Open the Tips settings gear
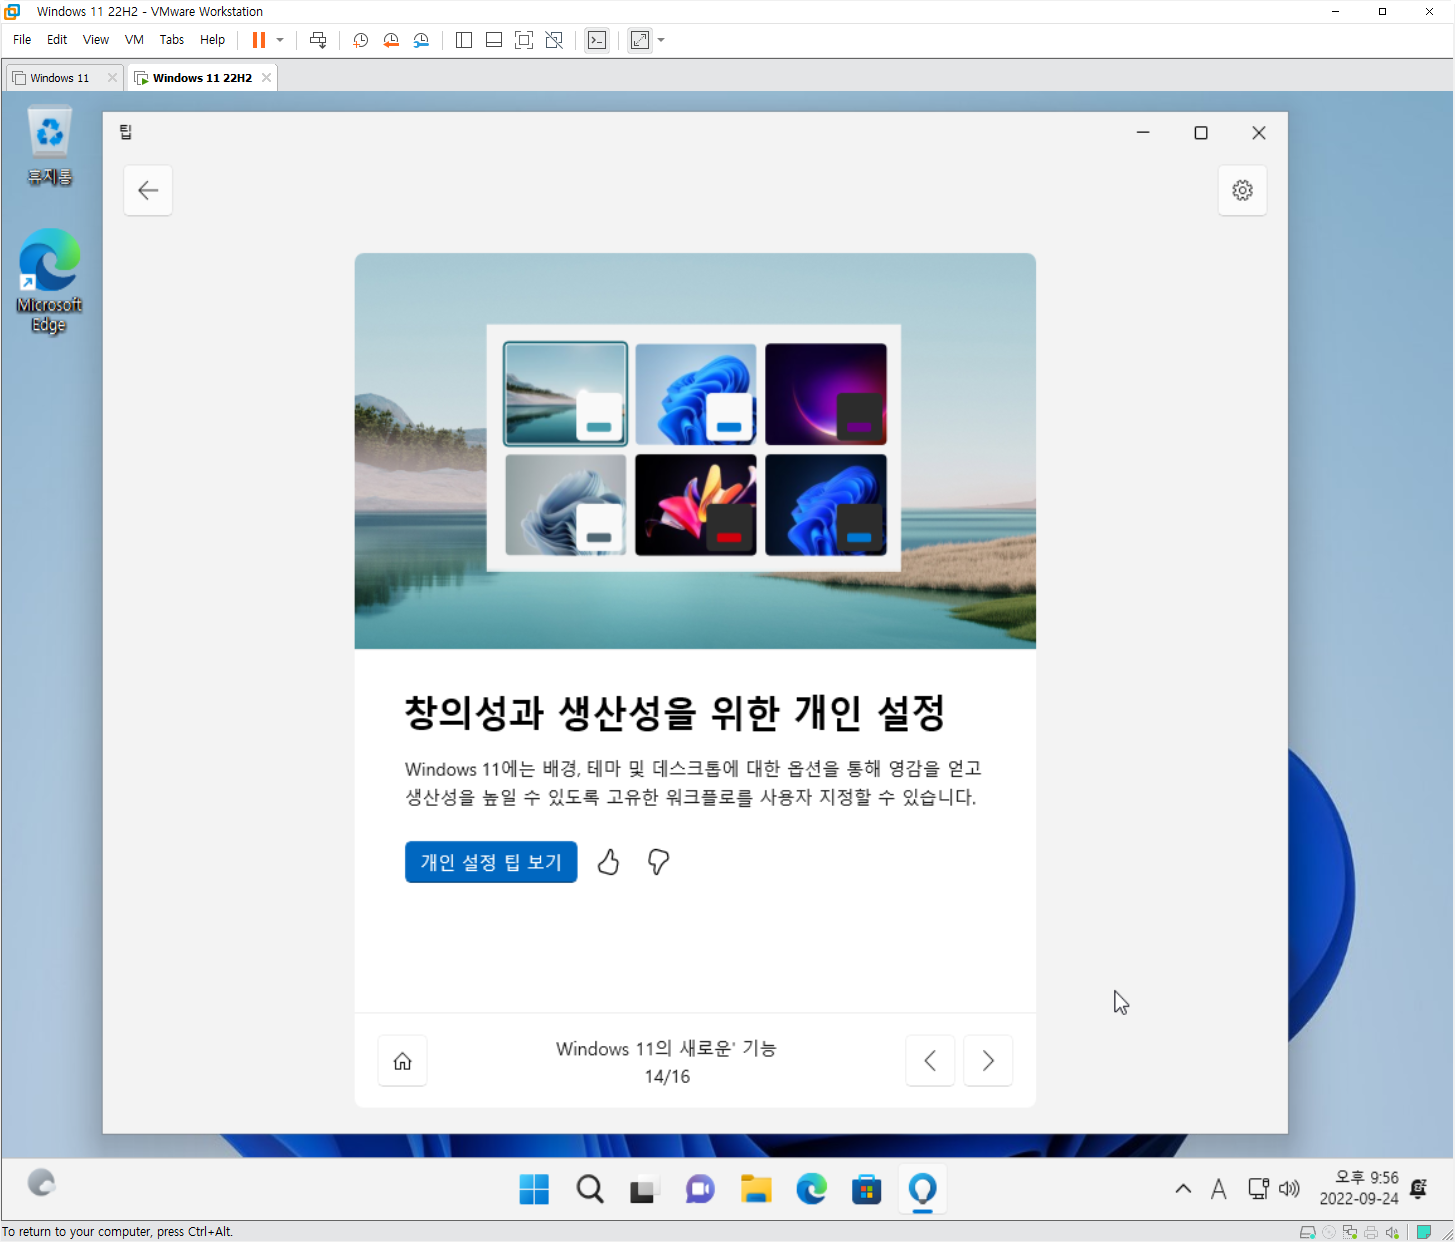The width and height of the screenshot is (1455, 1242). pos(1242,190)
